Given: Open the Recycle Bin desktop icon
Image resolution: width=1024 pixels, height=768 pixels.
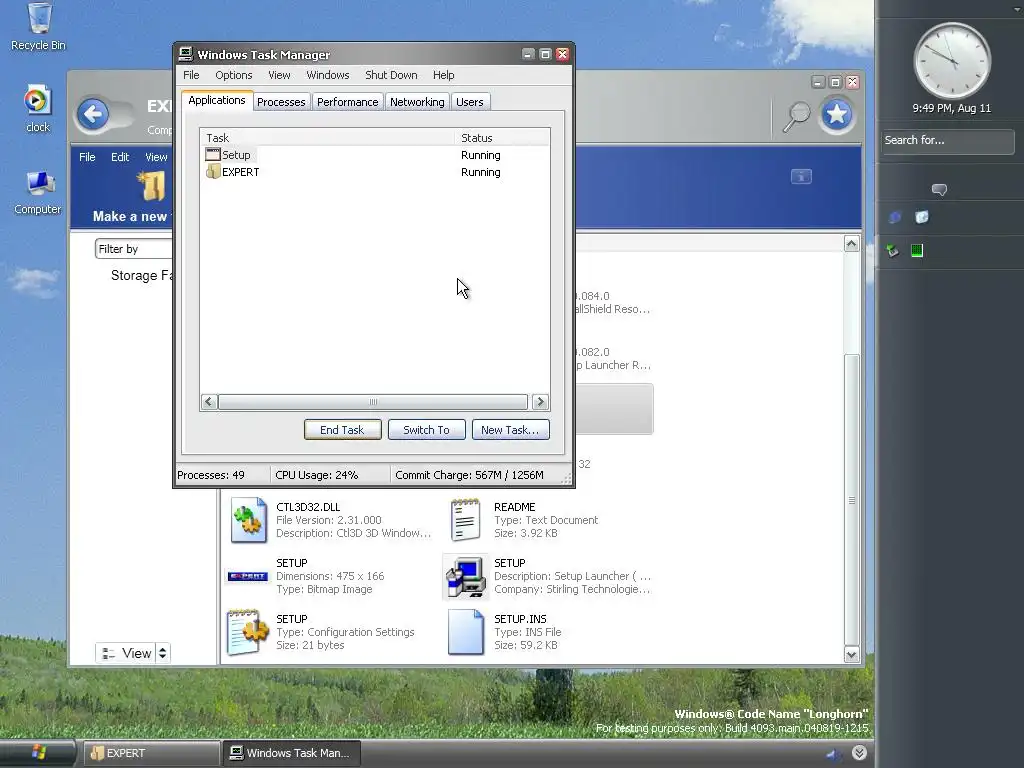Looking at the screenshot, I should (39, 26).
